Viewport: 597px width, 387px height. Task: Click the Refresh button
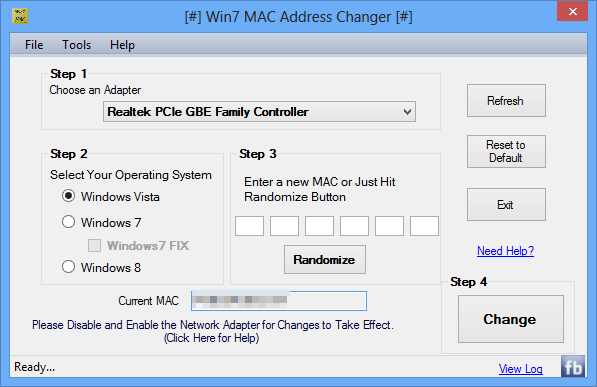(x=506, y=101)
